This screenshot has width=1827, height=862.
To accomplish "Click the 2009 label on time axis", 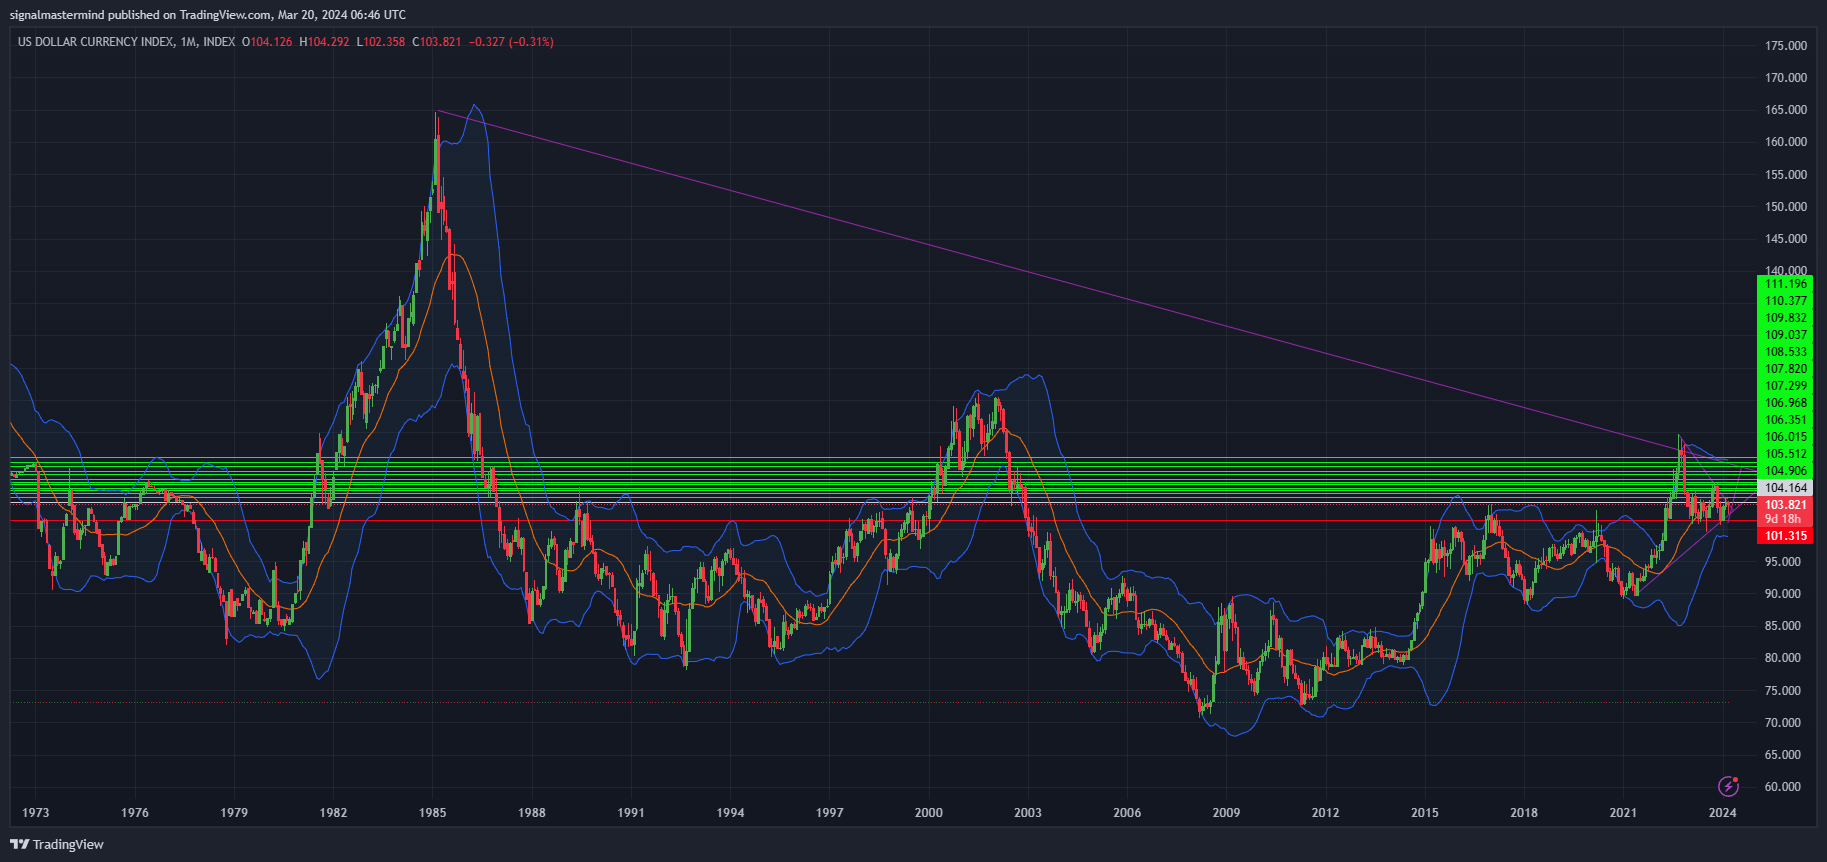I will coord(1227,813).
